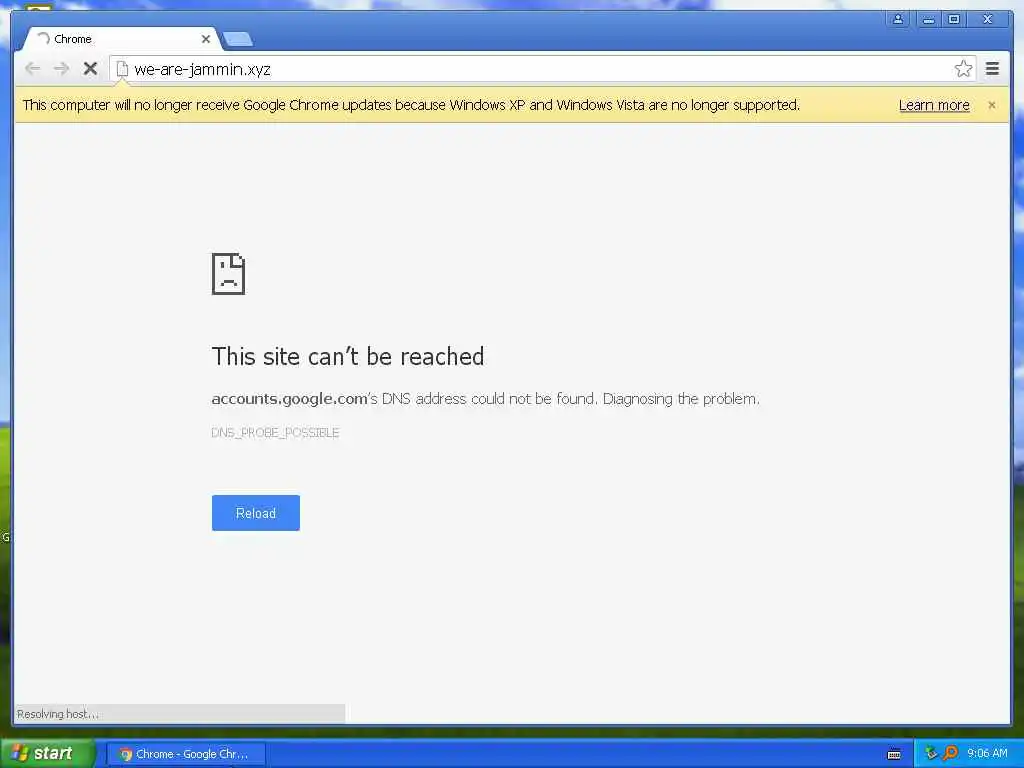
Task: Click the forward navigation arrow
Action: [61, 69]
